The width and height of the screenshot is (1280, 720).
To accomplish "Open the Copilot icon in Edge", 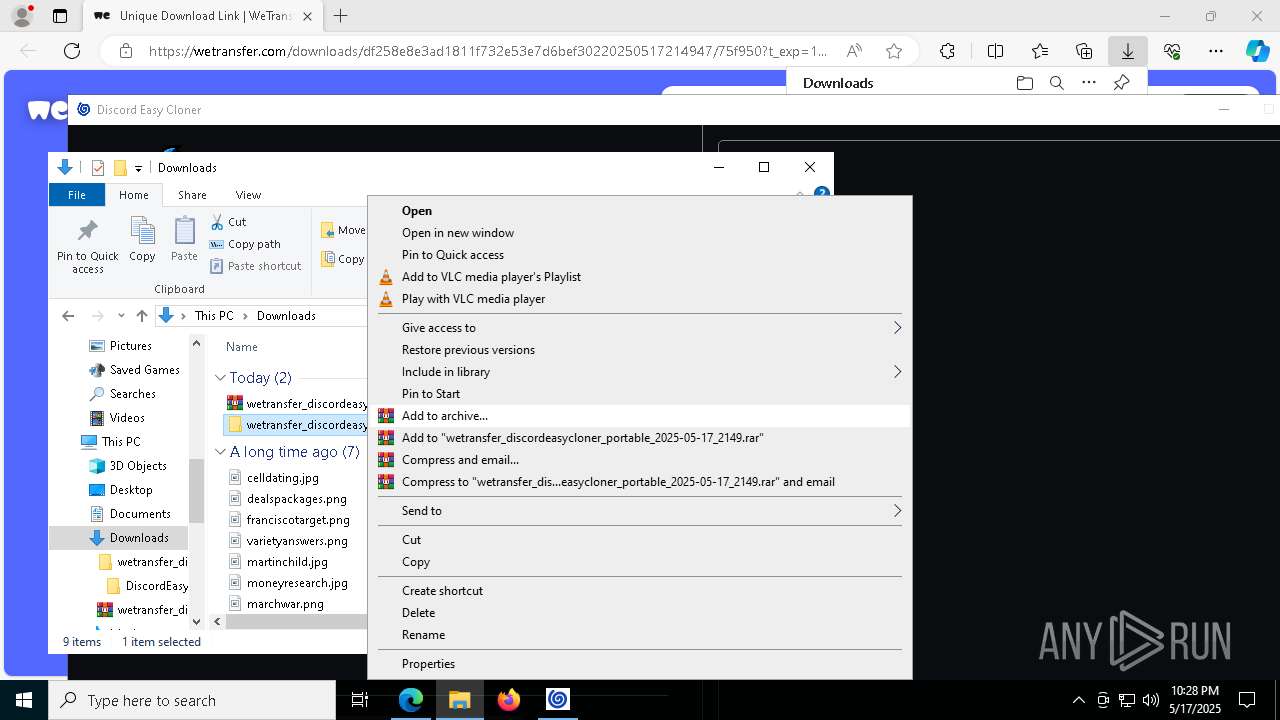I will point(1257,51).
